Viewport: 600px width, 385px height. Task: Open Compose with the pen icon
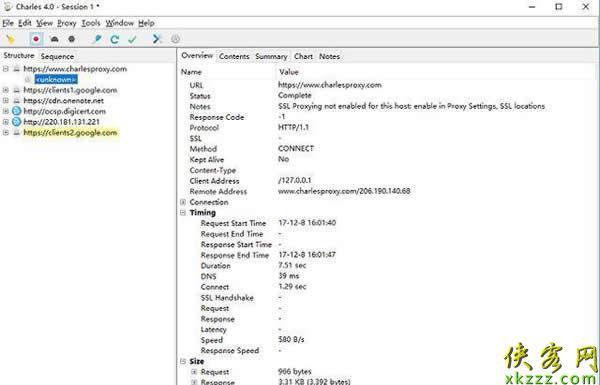tap(97, 39)
